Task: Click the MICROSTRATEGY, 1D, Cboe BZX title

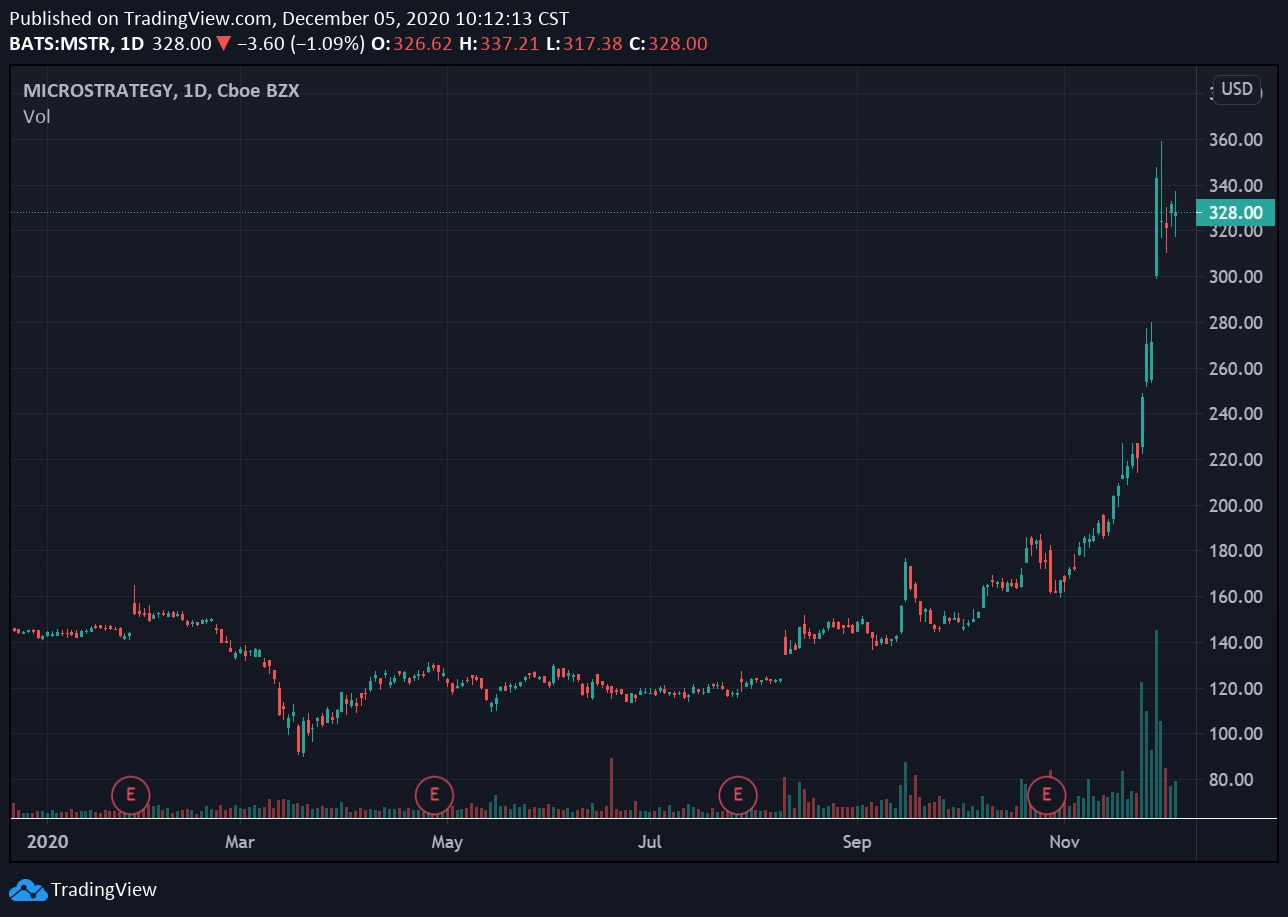Action: [161, 90]
